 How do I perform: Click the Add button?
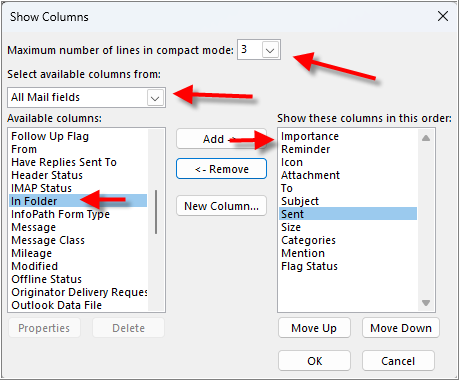click(221, 139)
